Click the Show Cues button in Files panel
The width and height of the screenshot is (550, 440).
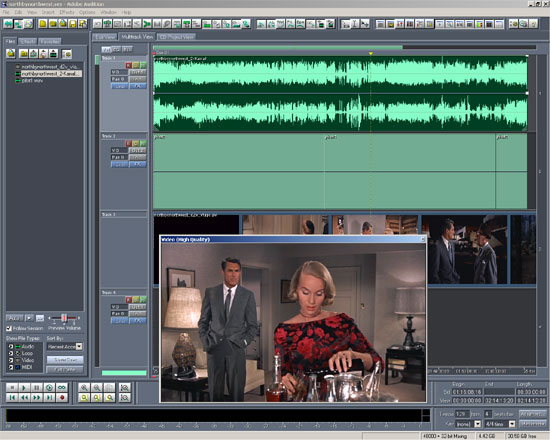65,360
